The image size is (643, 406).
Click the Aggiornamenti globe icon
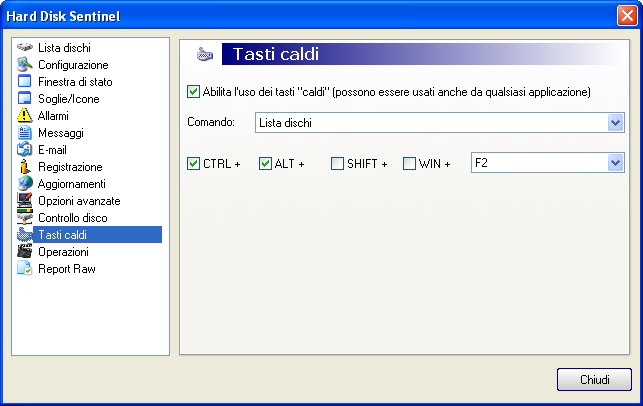[25, 184]
